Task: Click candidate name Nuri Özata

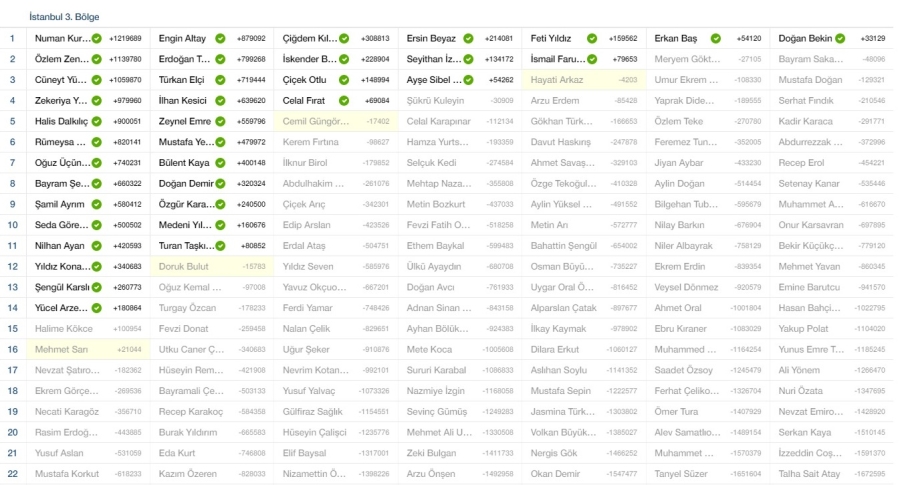Action: tap(800, 390)
